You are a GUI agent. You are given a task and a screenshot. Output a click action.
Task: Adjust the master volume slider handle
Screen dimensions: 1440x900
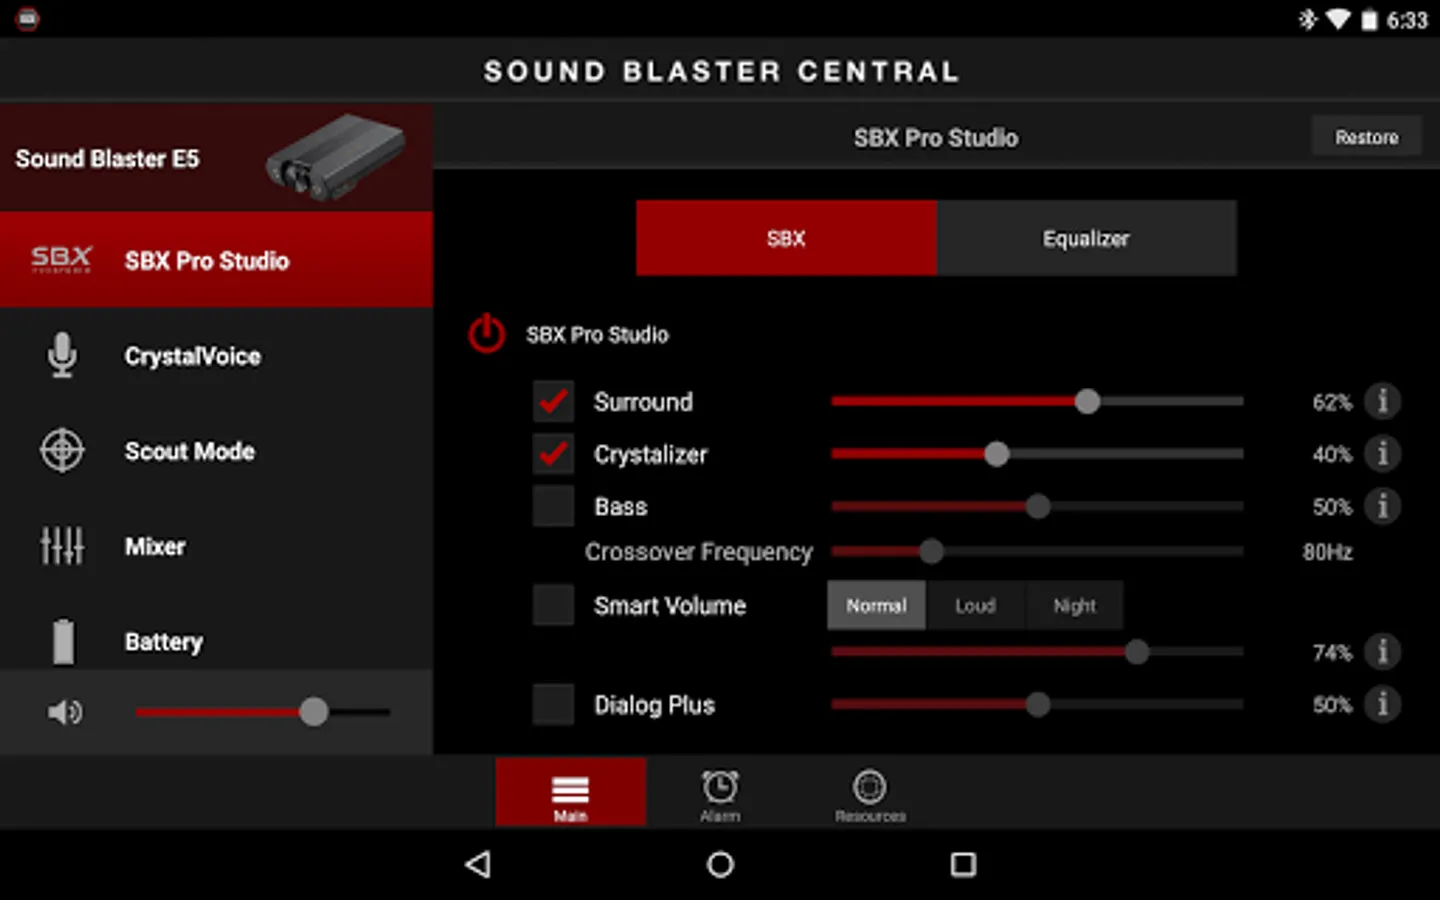(x=314, y=711)
